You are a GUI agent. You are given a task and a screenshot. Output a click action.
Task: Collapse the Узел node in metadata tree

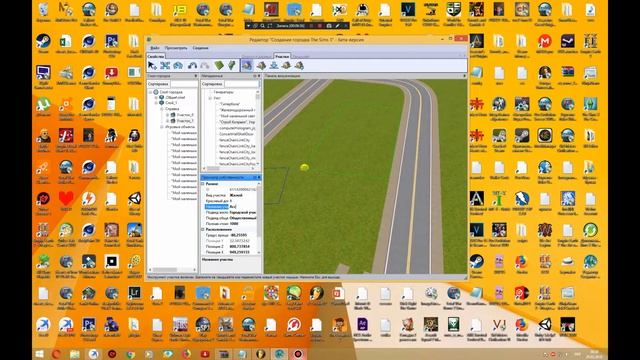(x=210, y=98)
